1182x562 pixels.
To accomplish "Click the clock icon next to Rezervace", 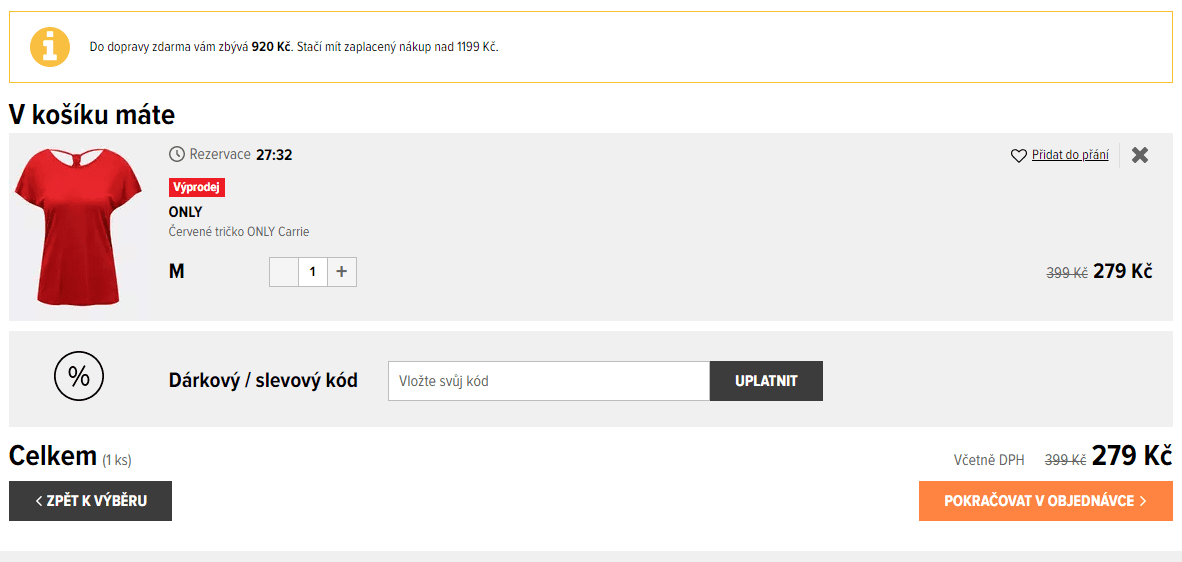I will 176,154.
